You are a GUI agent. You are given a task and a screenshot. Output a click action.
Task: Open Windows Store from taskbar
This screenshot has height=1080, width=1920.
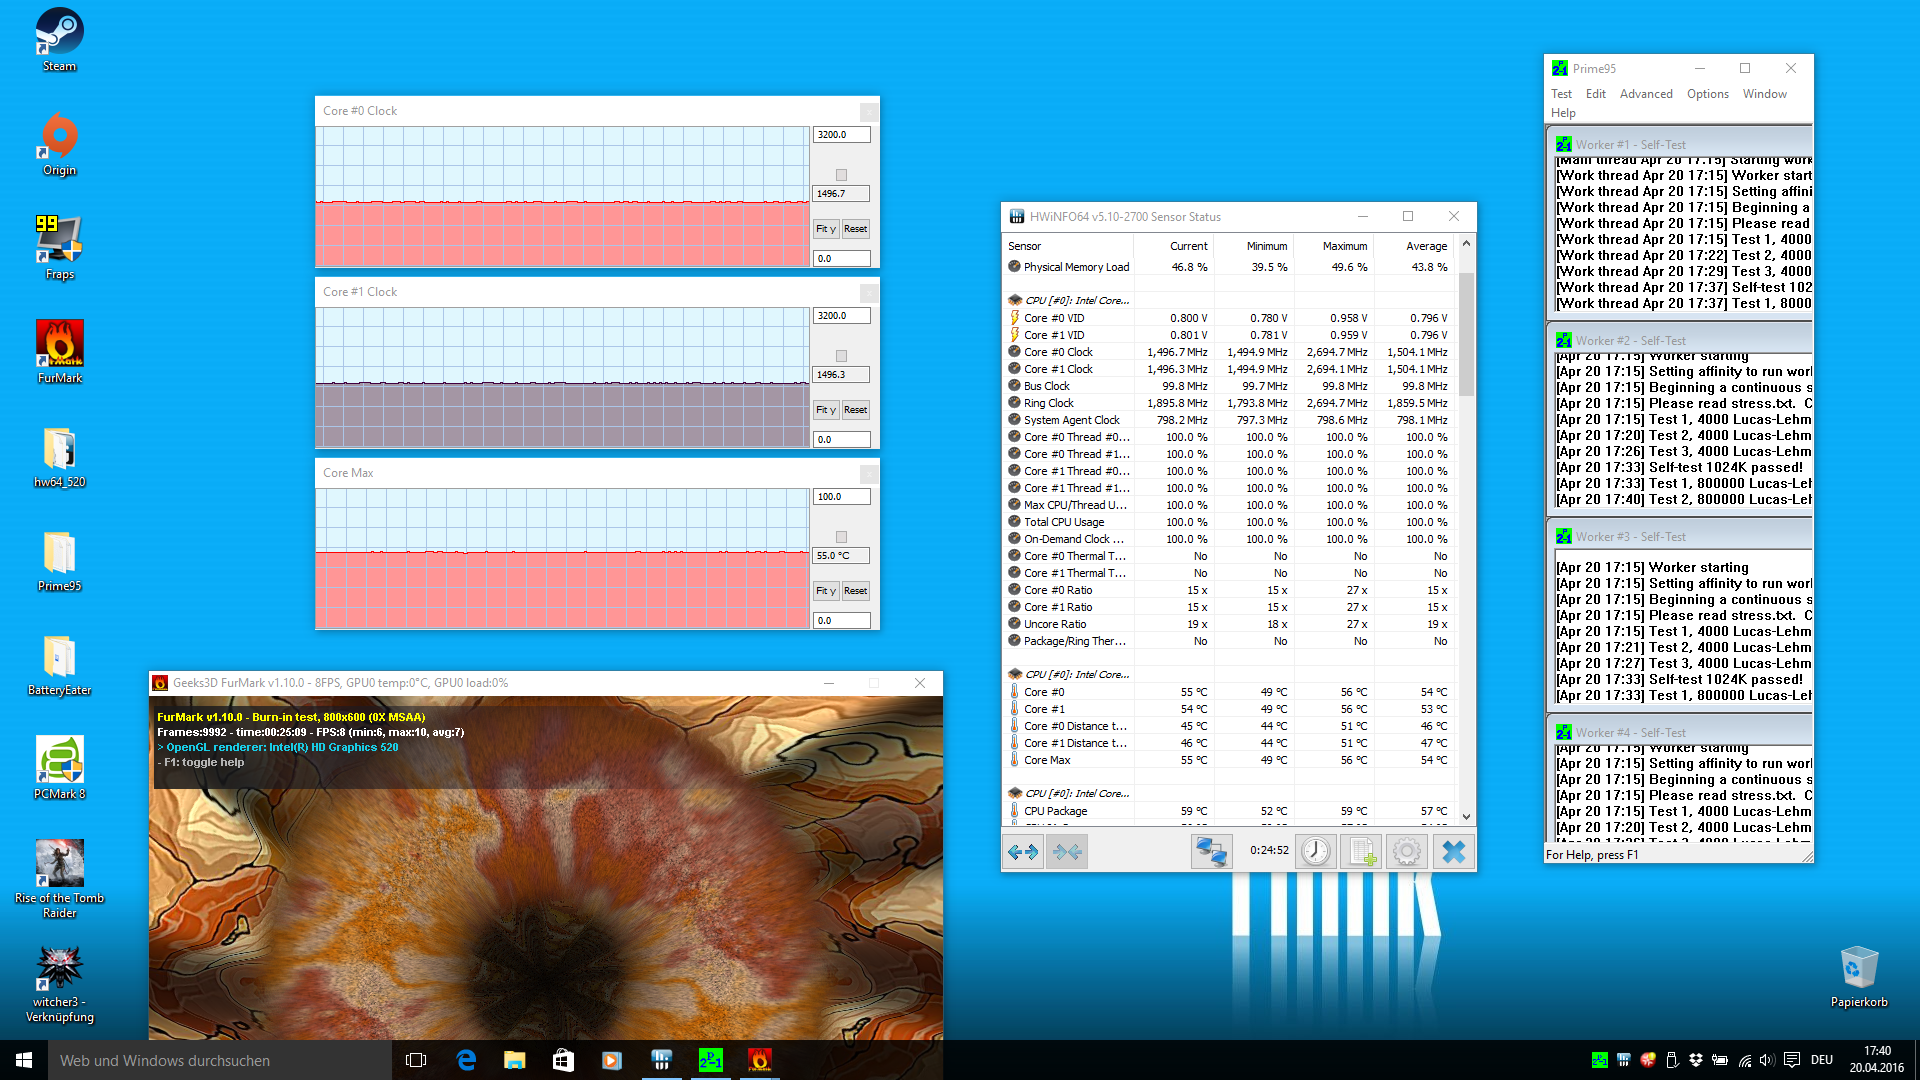(563, 1060)
